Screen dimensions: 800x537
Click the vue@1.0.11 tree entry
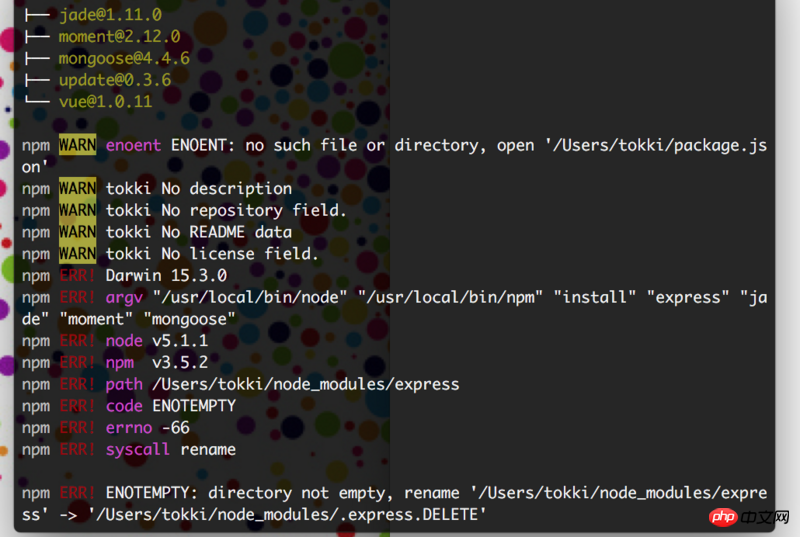coord(105,101)
